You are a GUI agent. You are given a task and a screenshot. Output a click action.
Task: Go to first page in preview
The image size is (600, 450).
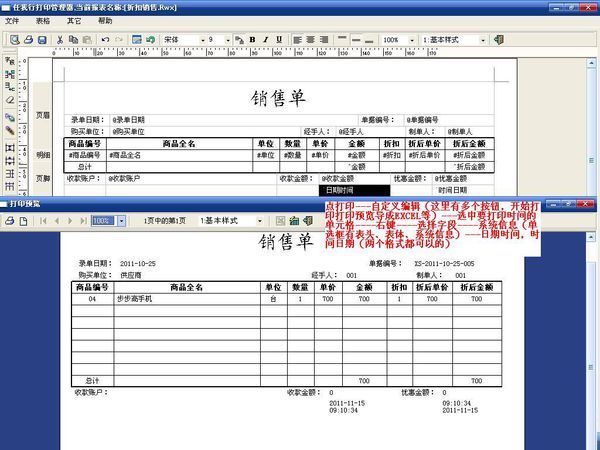click(x=43, y=221)
